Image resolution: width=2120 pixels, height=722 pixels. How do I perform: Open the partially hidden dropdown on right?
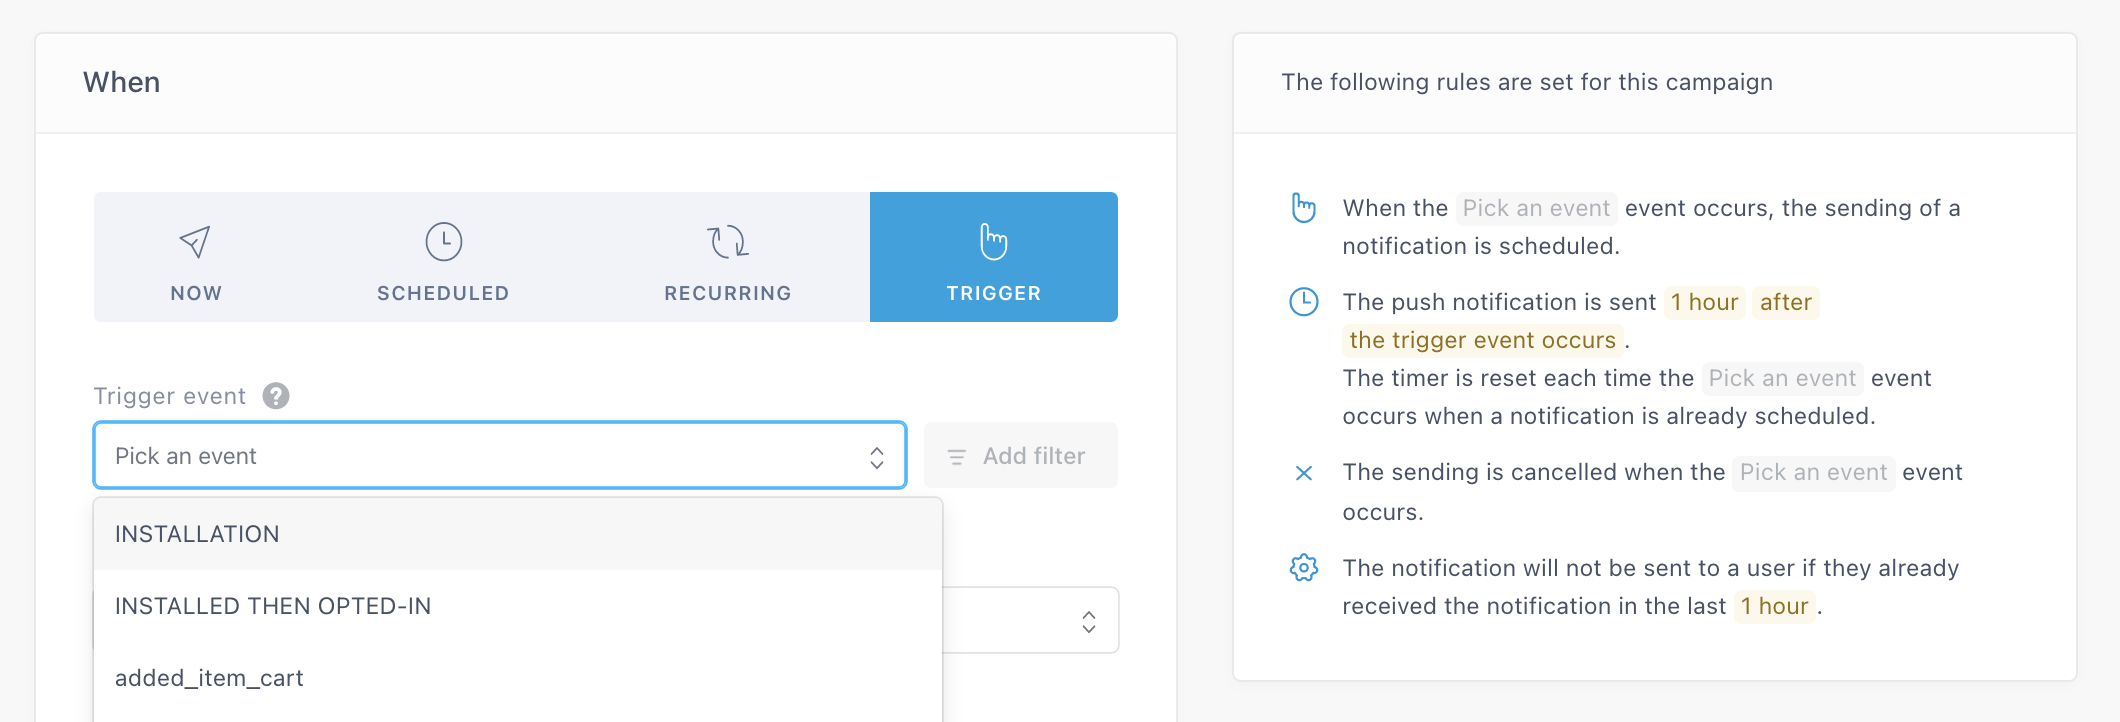pos(1088,621)
